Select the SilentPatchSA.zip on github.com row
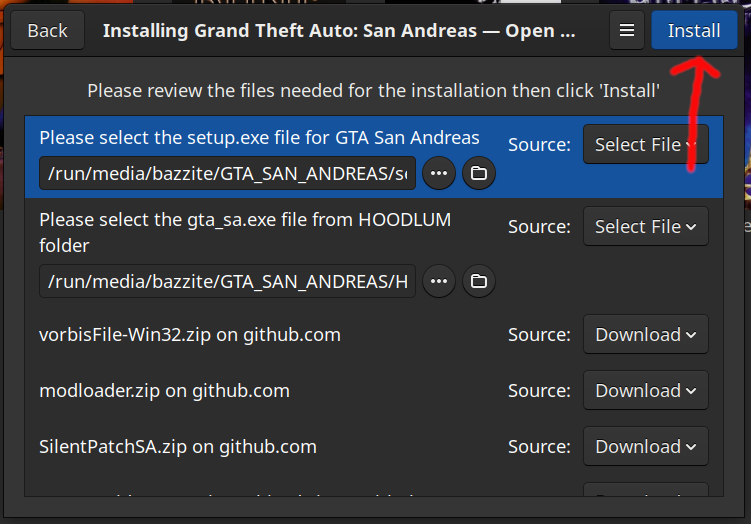Screen dimensions: 751x524 click(374, 446)
